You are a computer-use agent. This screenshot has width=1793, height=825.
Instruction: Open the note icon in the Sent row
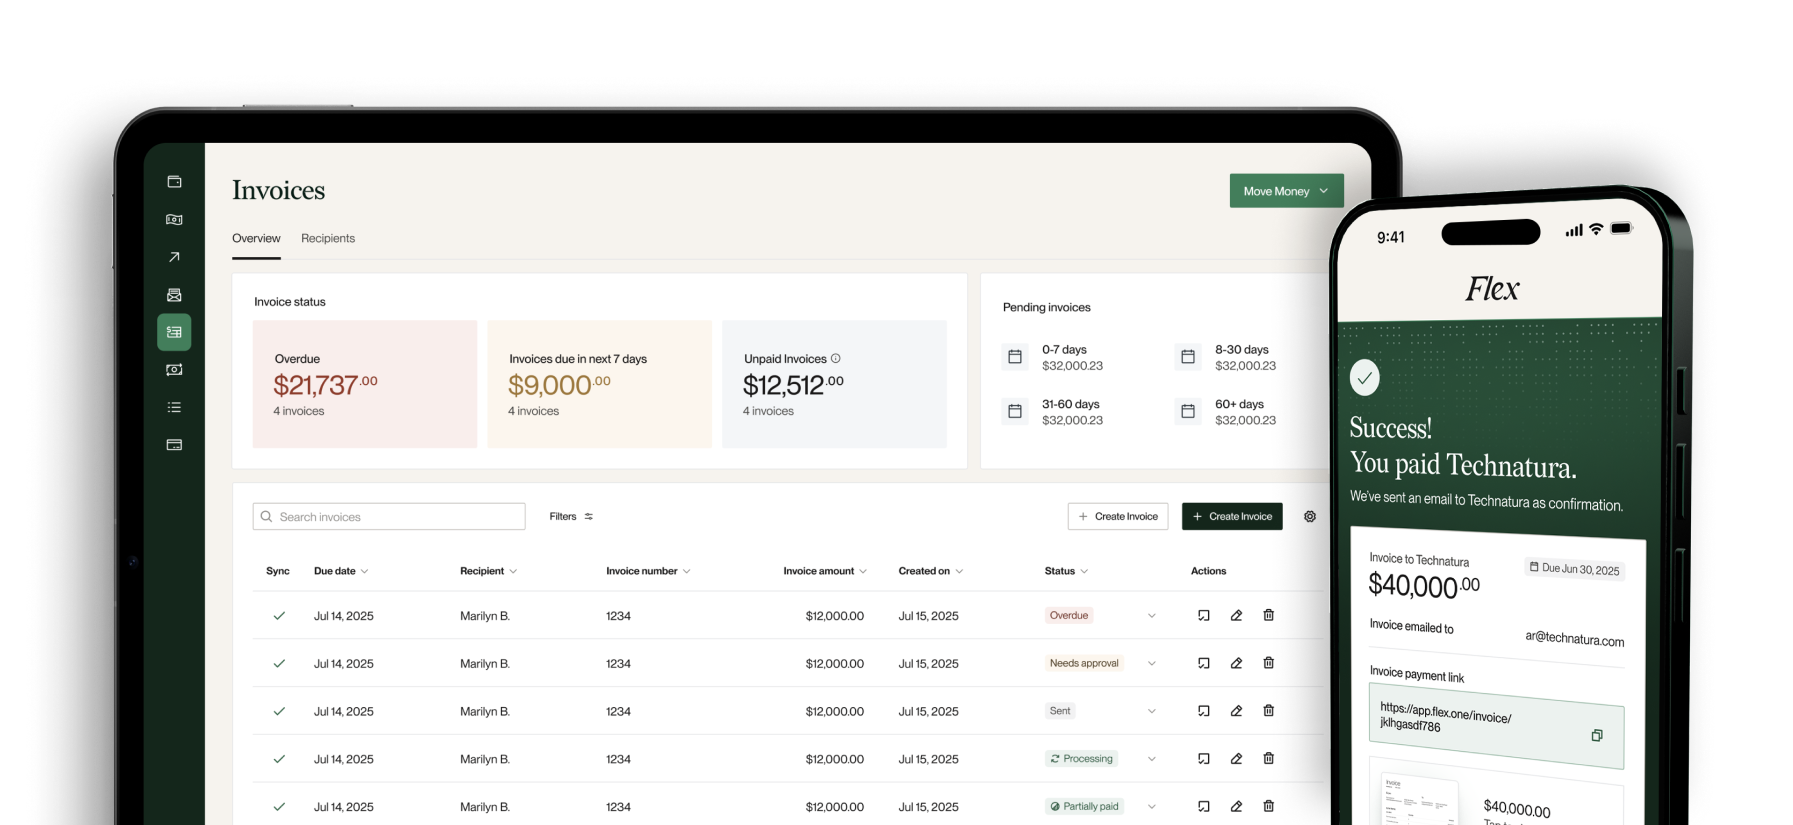[x=1204, y=711]
